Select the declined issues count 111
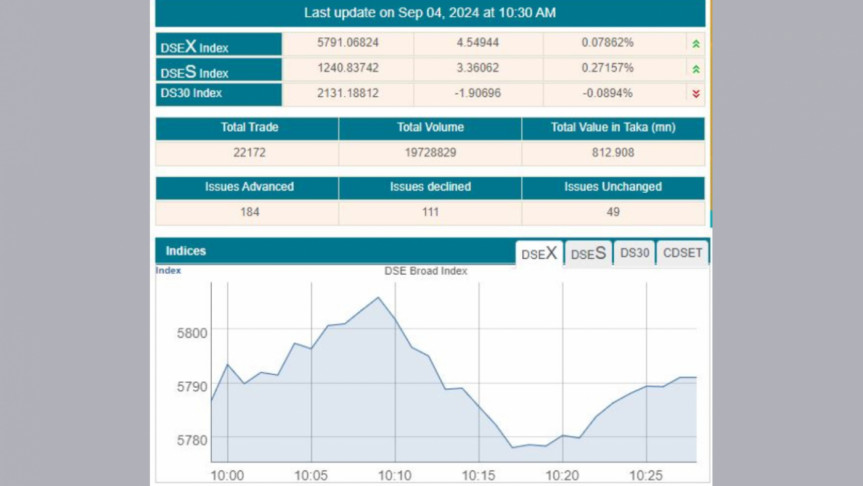 coord(430,212)
